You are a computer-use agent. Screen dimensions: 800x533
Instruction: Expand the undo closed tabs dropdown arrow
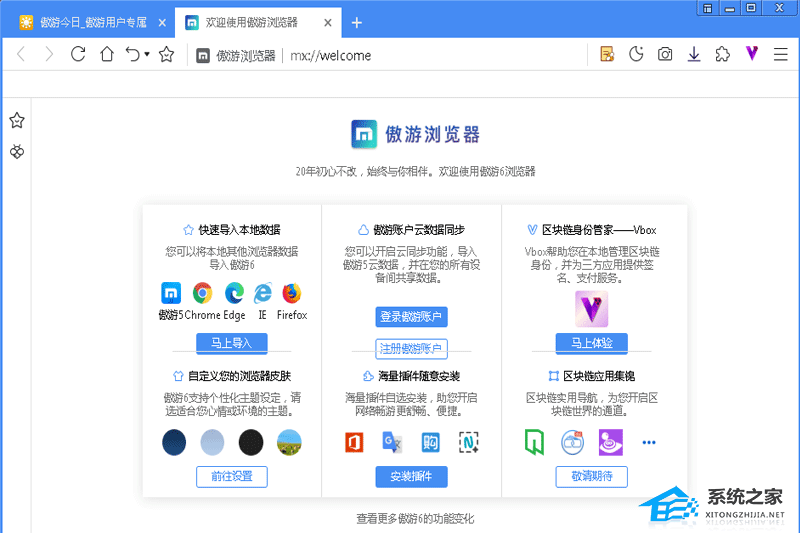(x=147, y=54)
